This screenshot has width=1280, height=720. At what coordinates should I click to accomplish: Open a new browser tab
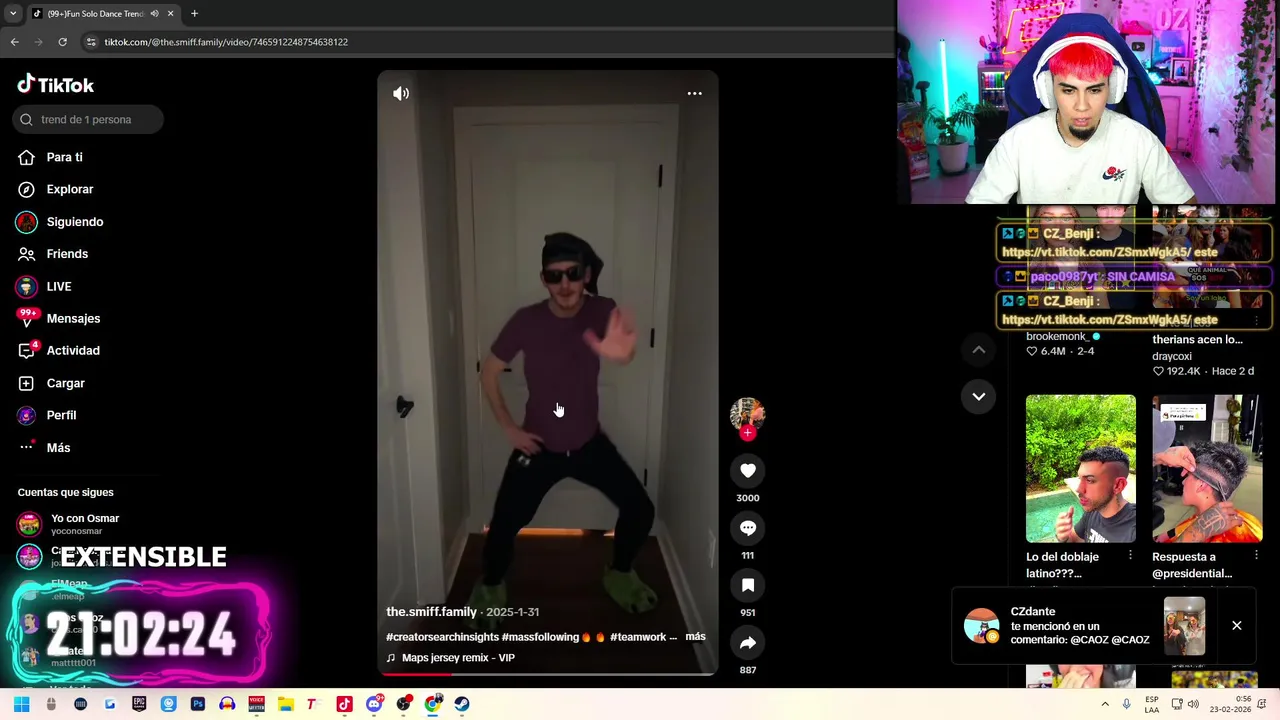tap(194, 13)
